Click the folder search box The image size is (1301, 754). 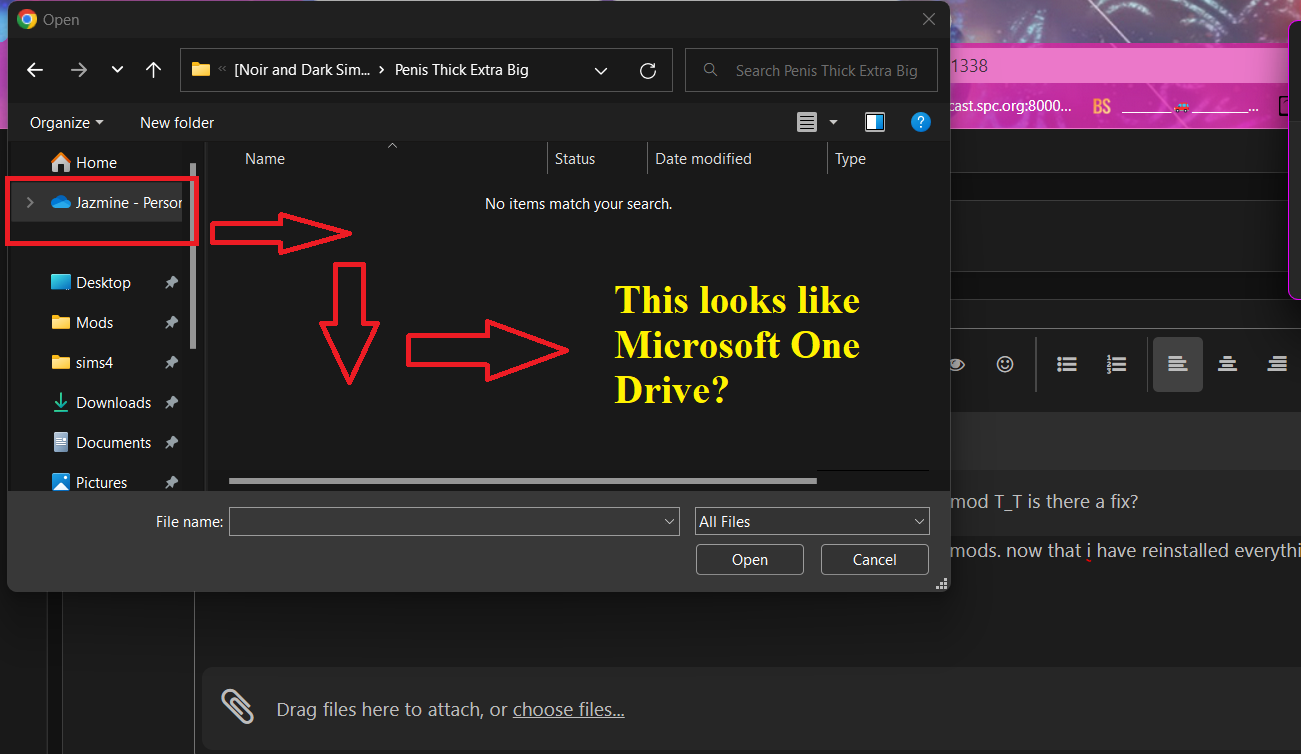(x=811, y=70)
